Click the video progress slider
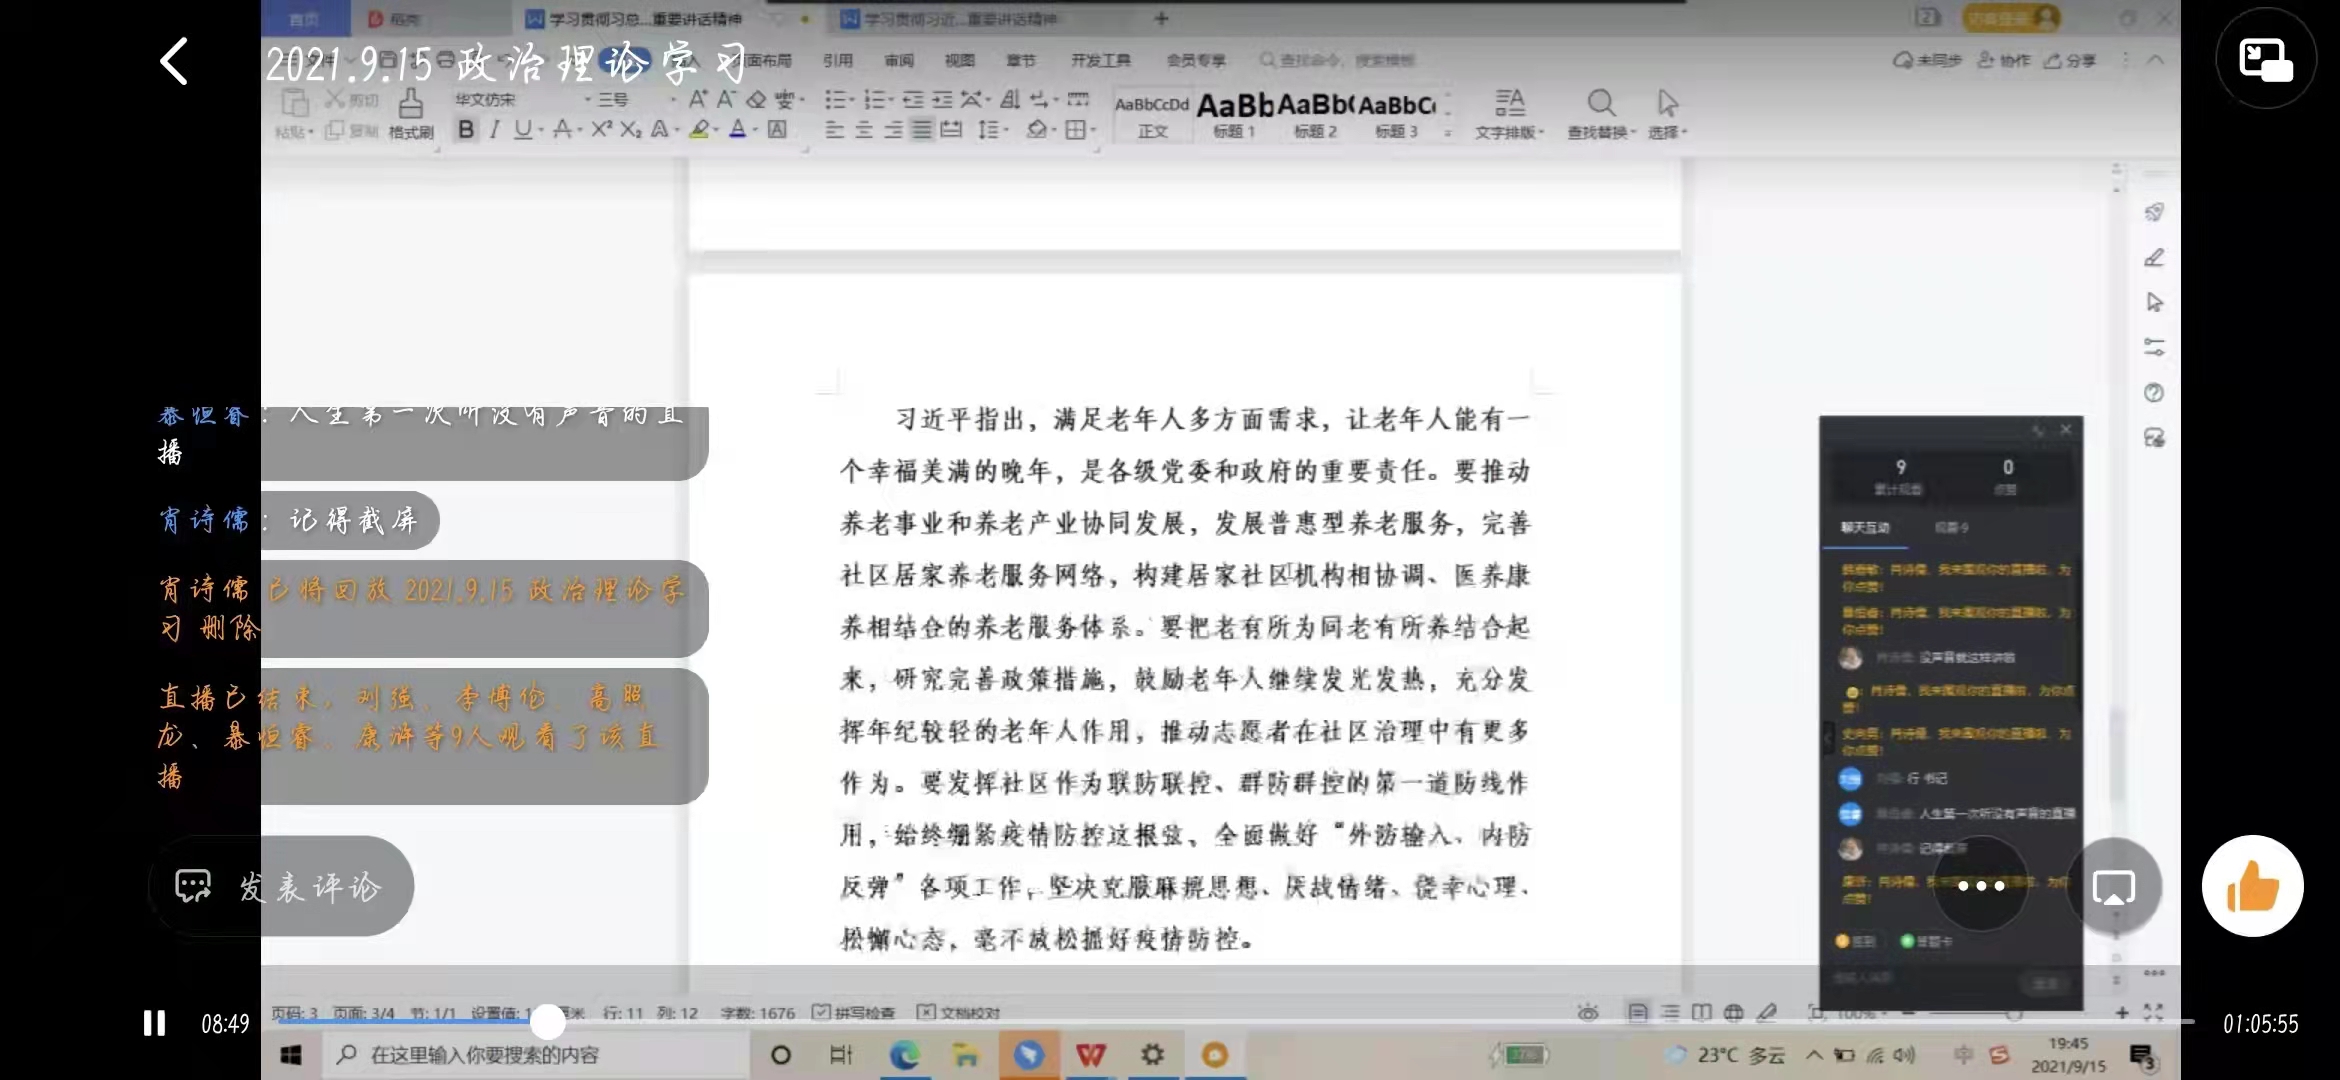This screenshot has width=2340, height=1080. pos(548,1023)
